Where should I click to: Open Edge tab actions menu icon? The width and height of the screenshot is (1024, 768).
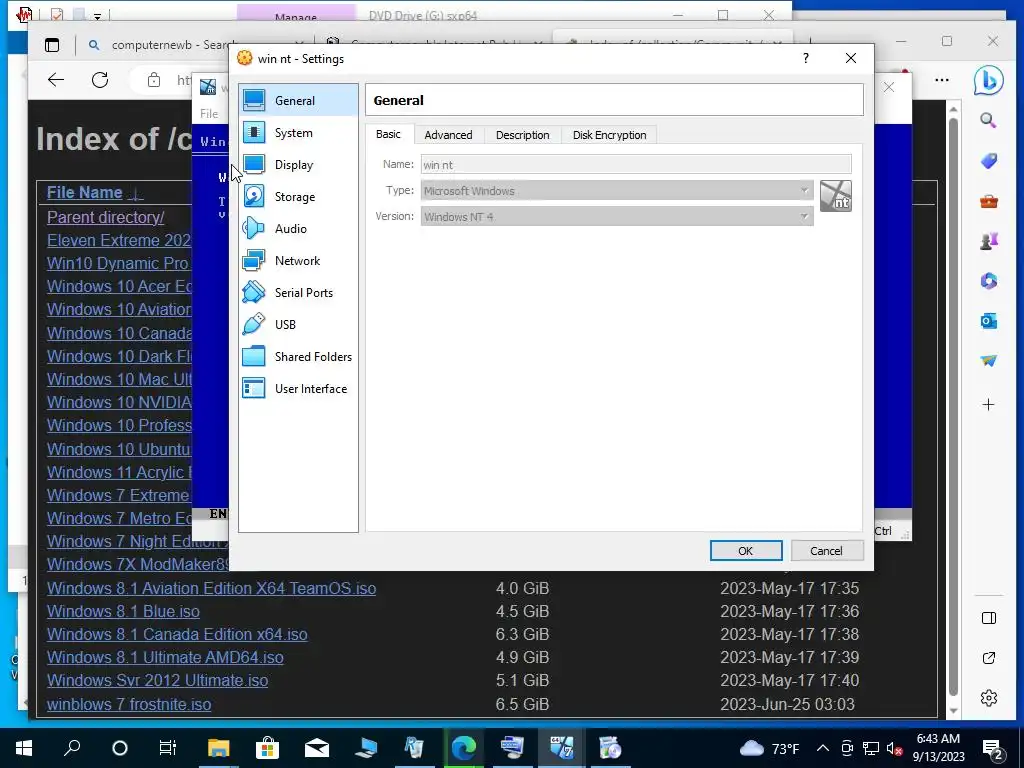(x=52, y=45)
